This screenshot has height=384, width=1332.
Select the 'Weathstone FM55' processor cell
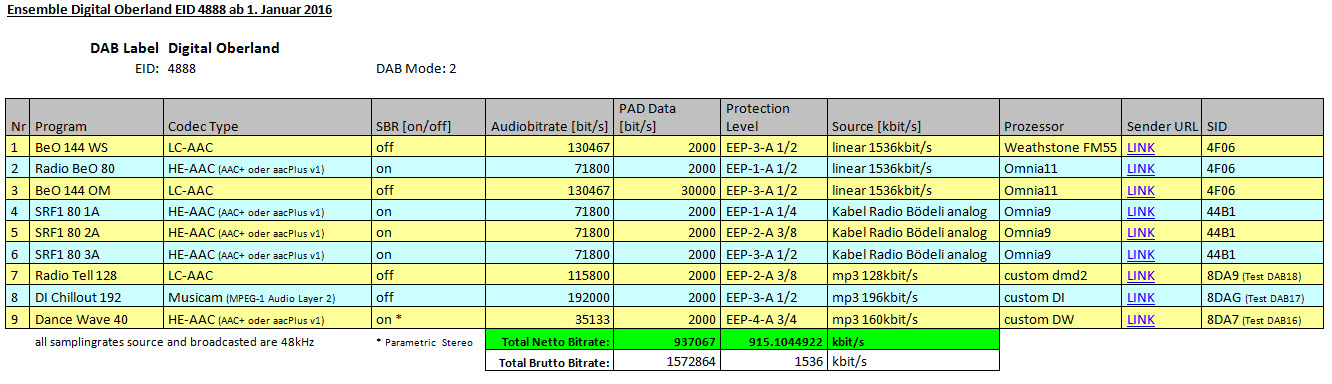tap(1061, 147)
